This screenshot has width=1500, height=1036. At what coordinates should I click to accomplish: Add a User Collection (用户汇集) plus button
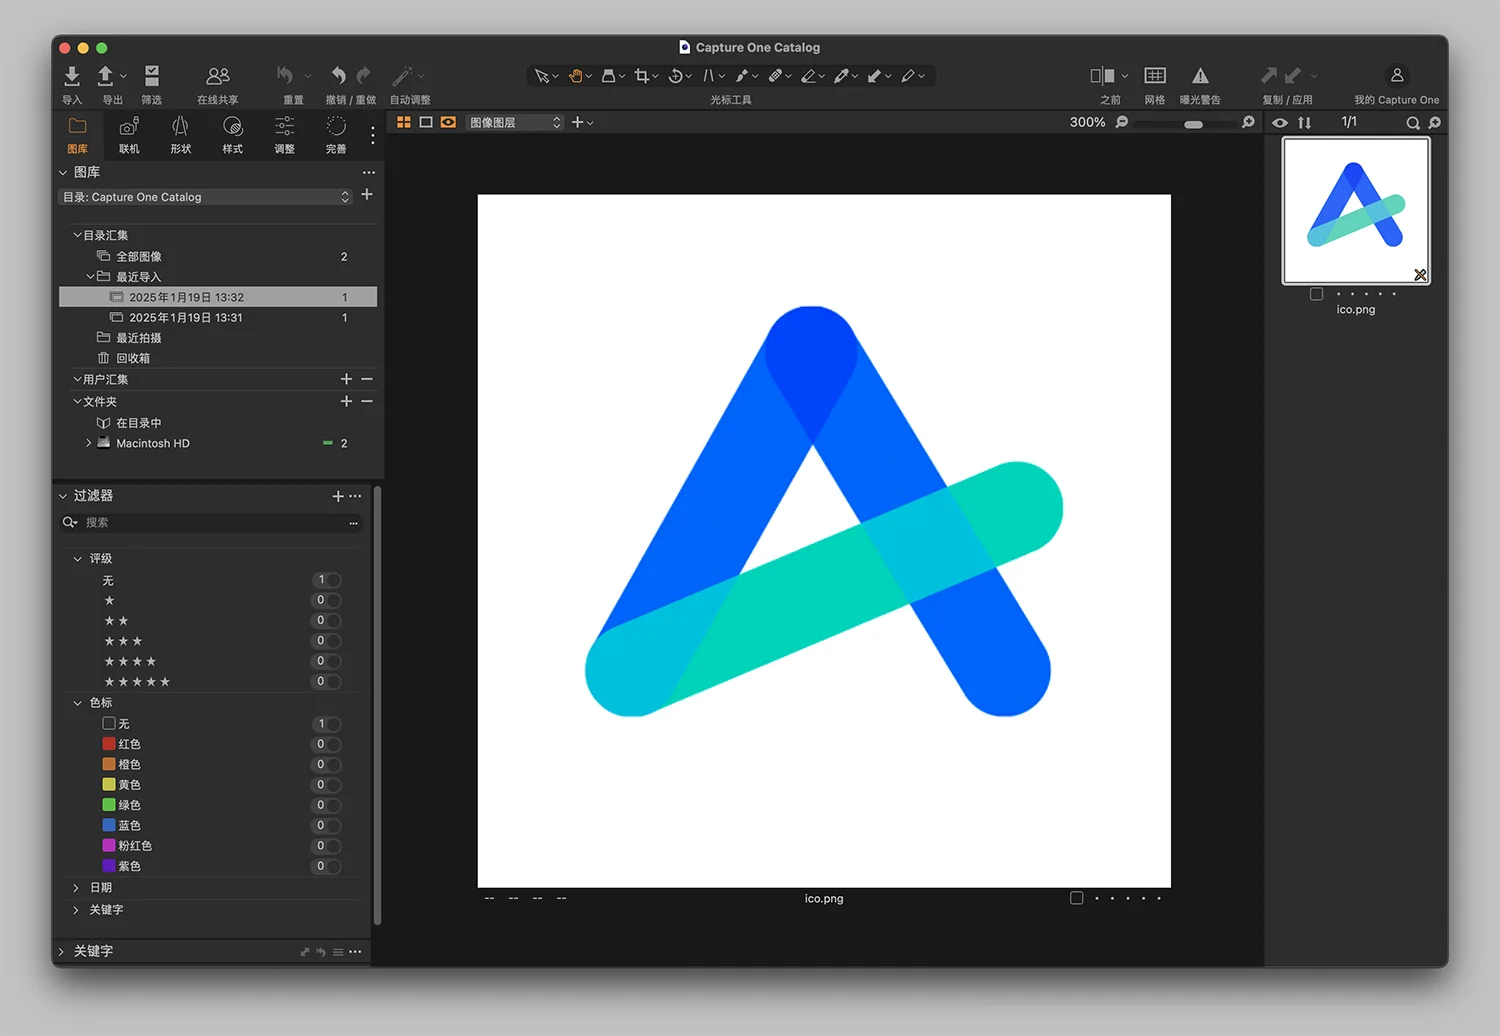[346, 379]
